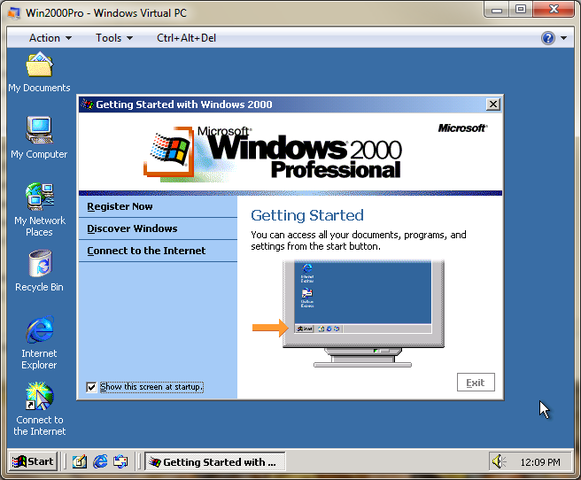Select the Connect to the Internet shortcut
The image size is (581, 480).
(40, 409)
